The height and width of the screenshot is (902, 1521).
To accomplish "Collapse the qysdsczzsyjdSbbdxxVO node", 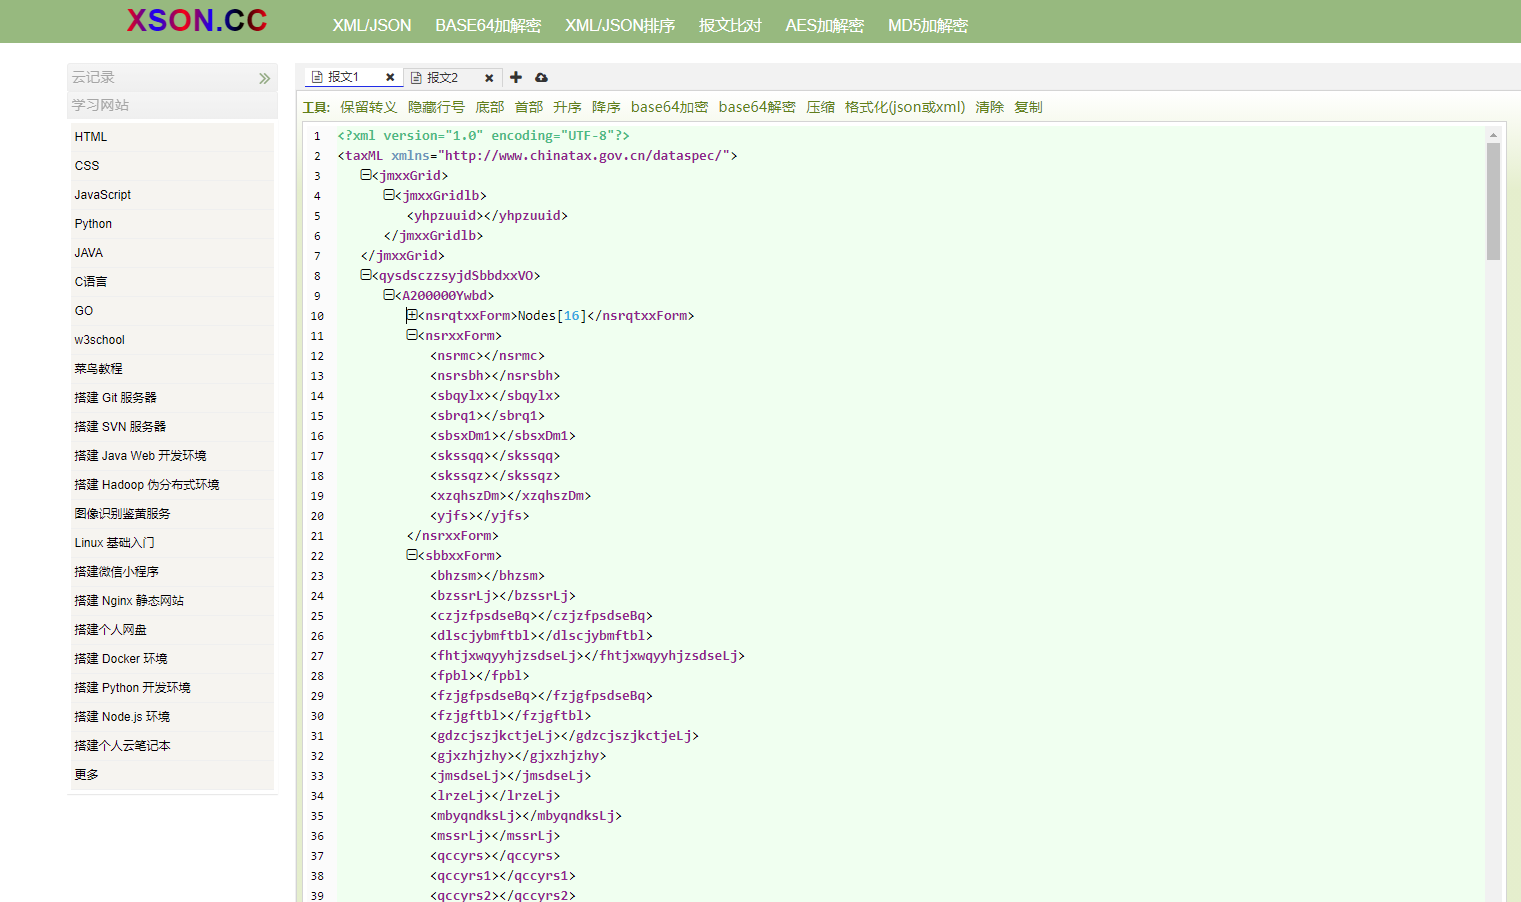I will tap(366, 275).
